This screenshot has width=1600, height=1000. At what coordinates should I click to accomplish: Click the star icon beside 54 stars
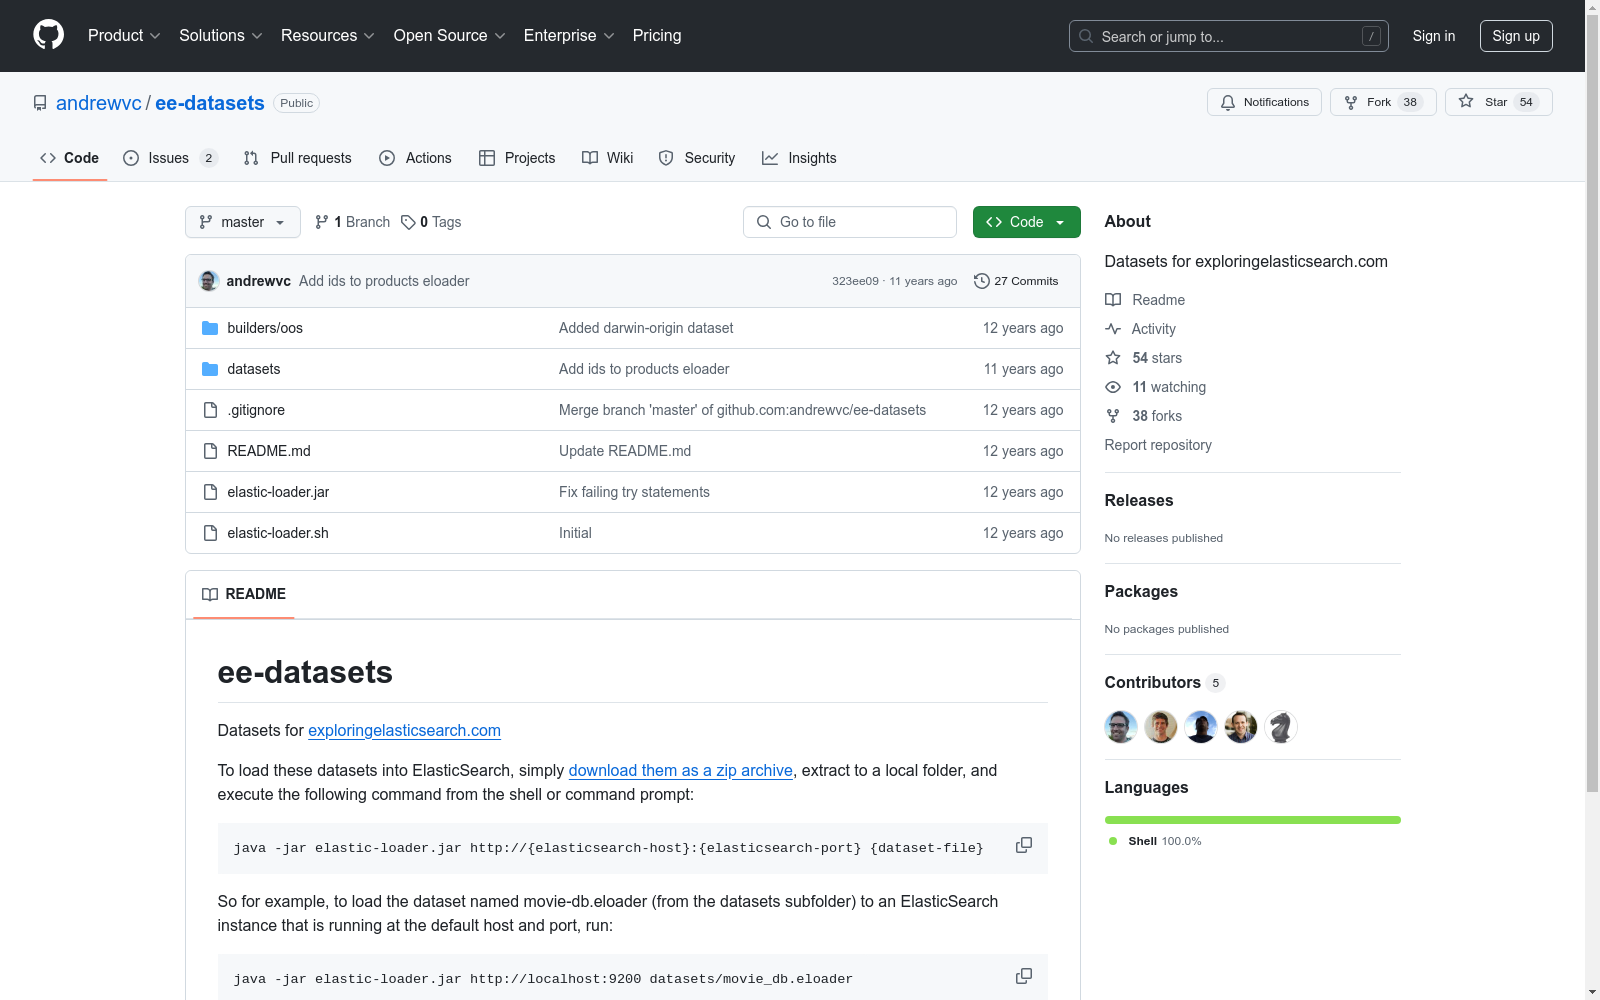point(1113,358)
